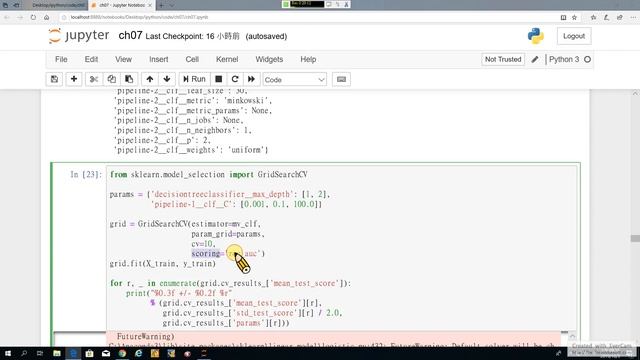Restart kernel and run all with fast-forward icon
The height and width of the screenshot is (360, 640).
pos(251,79)
